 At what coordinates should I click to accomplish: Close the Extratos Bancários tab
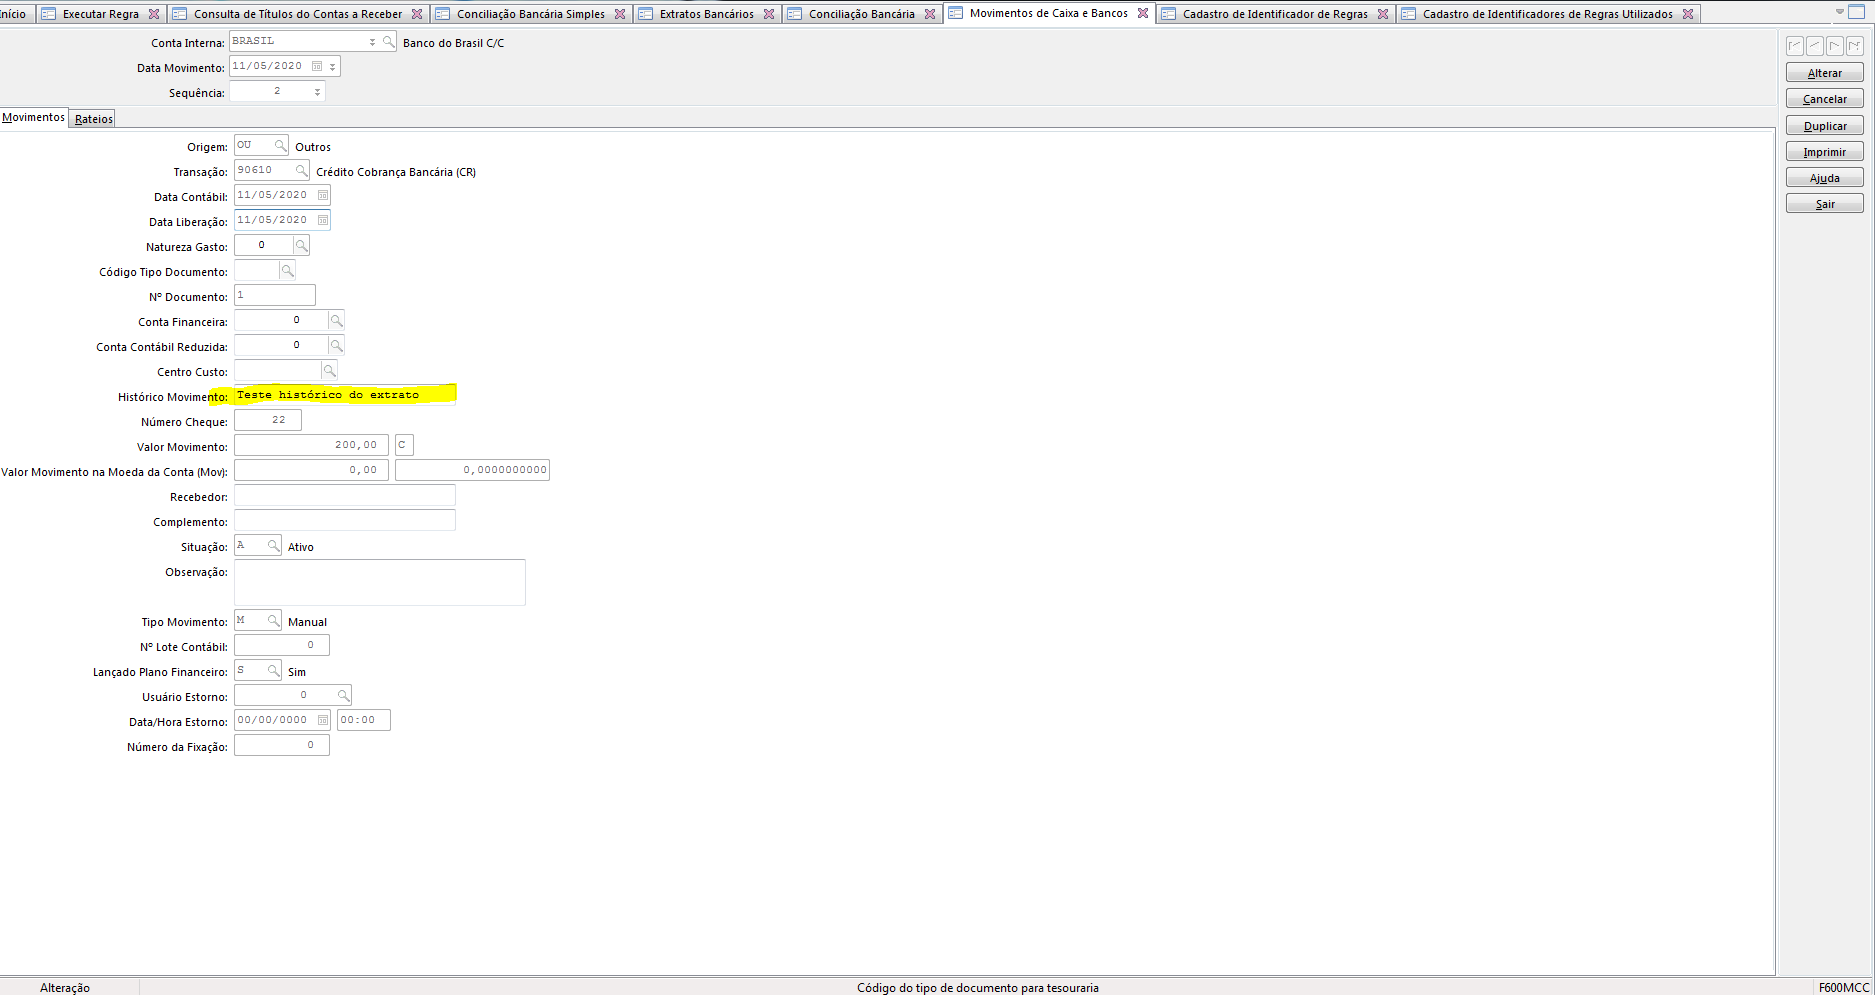tap(768, 14)
